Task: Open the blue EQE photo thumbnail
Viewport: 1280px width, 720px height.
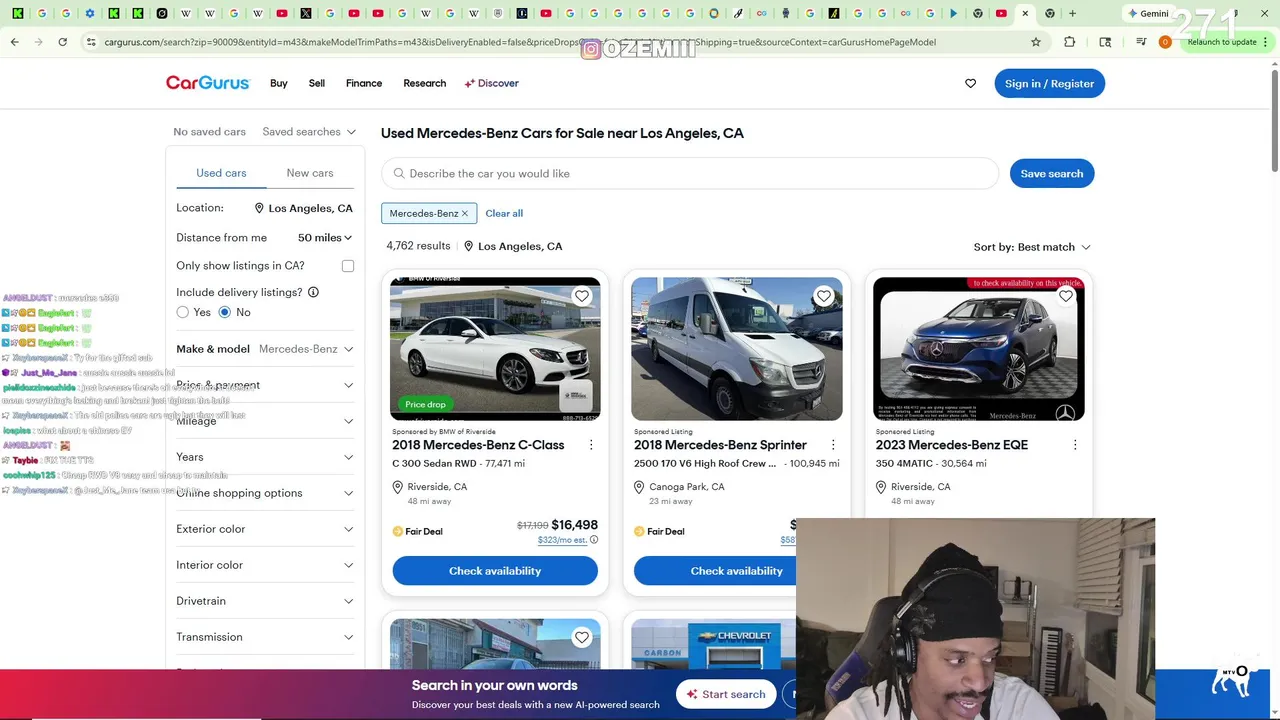Action: [x=979, y=349]
